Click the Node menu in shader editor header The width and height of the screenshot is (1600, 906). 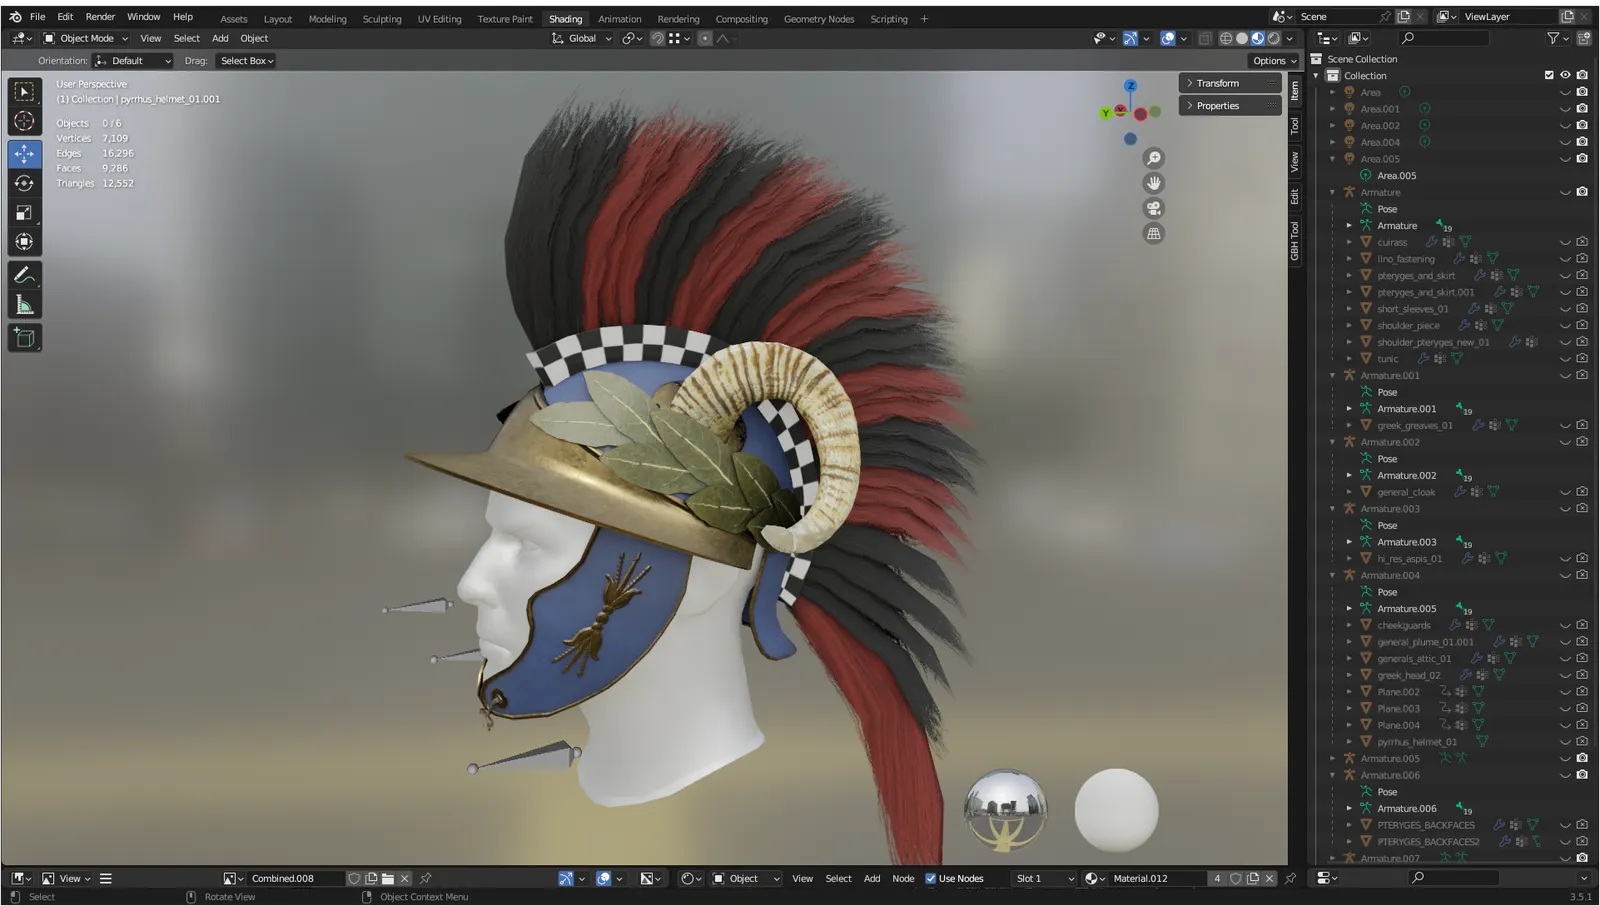pyautogui.click(x=903, y=878)
